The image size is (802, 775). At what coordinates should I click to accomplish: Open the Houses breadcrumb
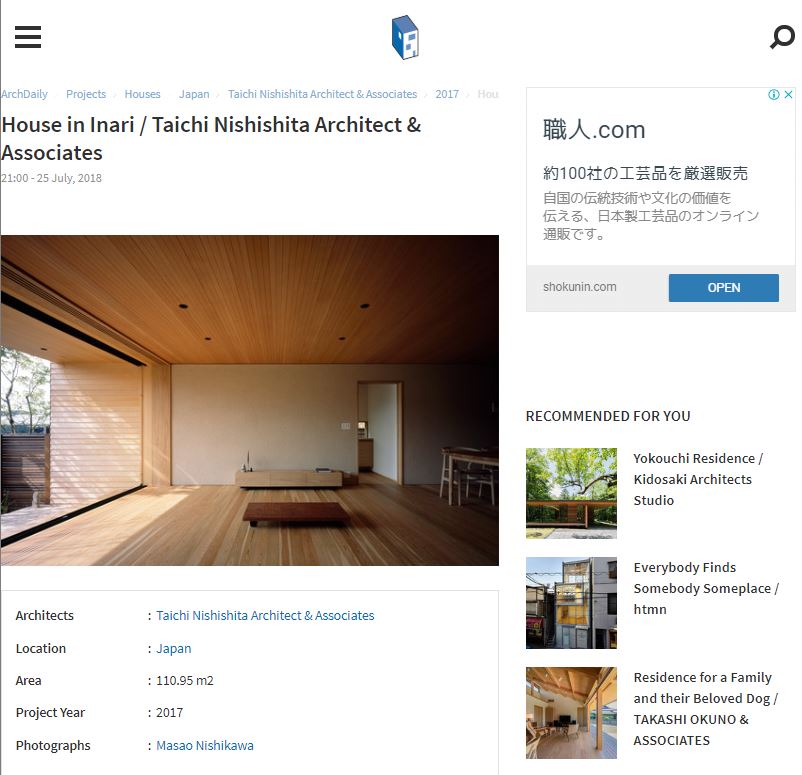[x=142, y=94]
